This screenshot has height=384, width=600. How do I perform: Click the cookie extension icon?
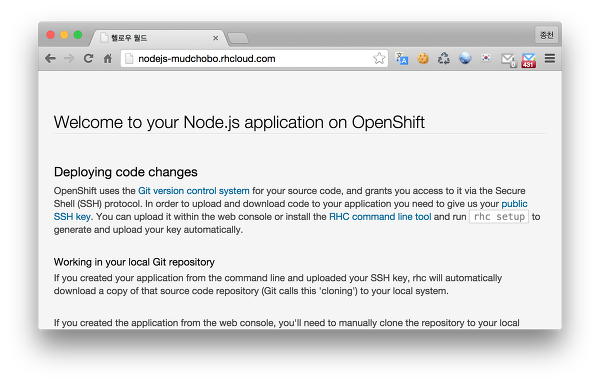point(423,59)
